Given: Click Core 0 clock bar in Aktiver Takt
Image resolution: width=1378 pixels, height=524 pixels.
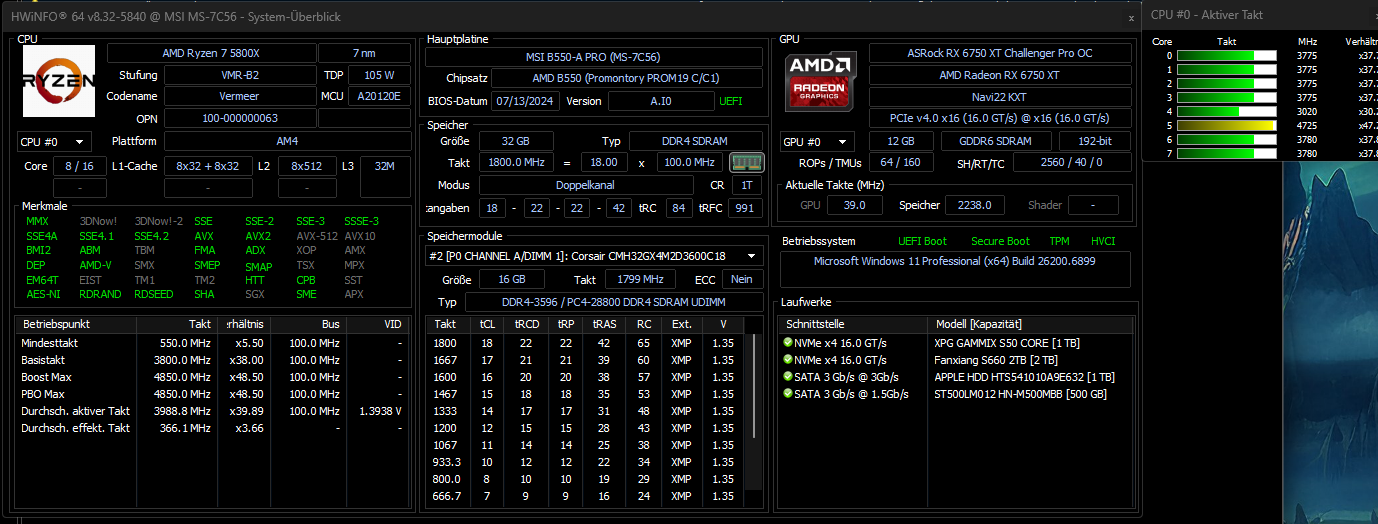Looking at the screenshot, I should coord(1227,56).
